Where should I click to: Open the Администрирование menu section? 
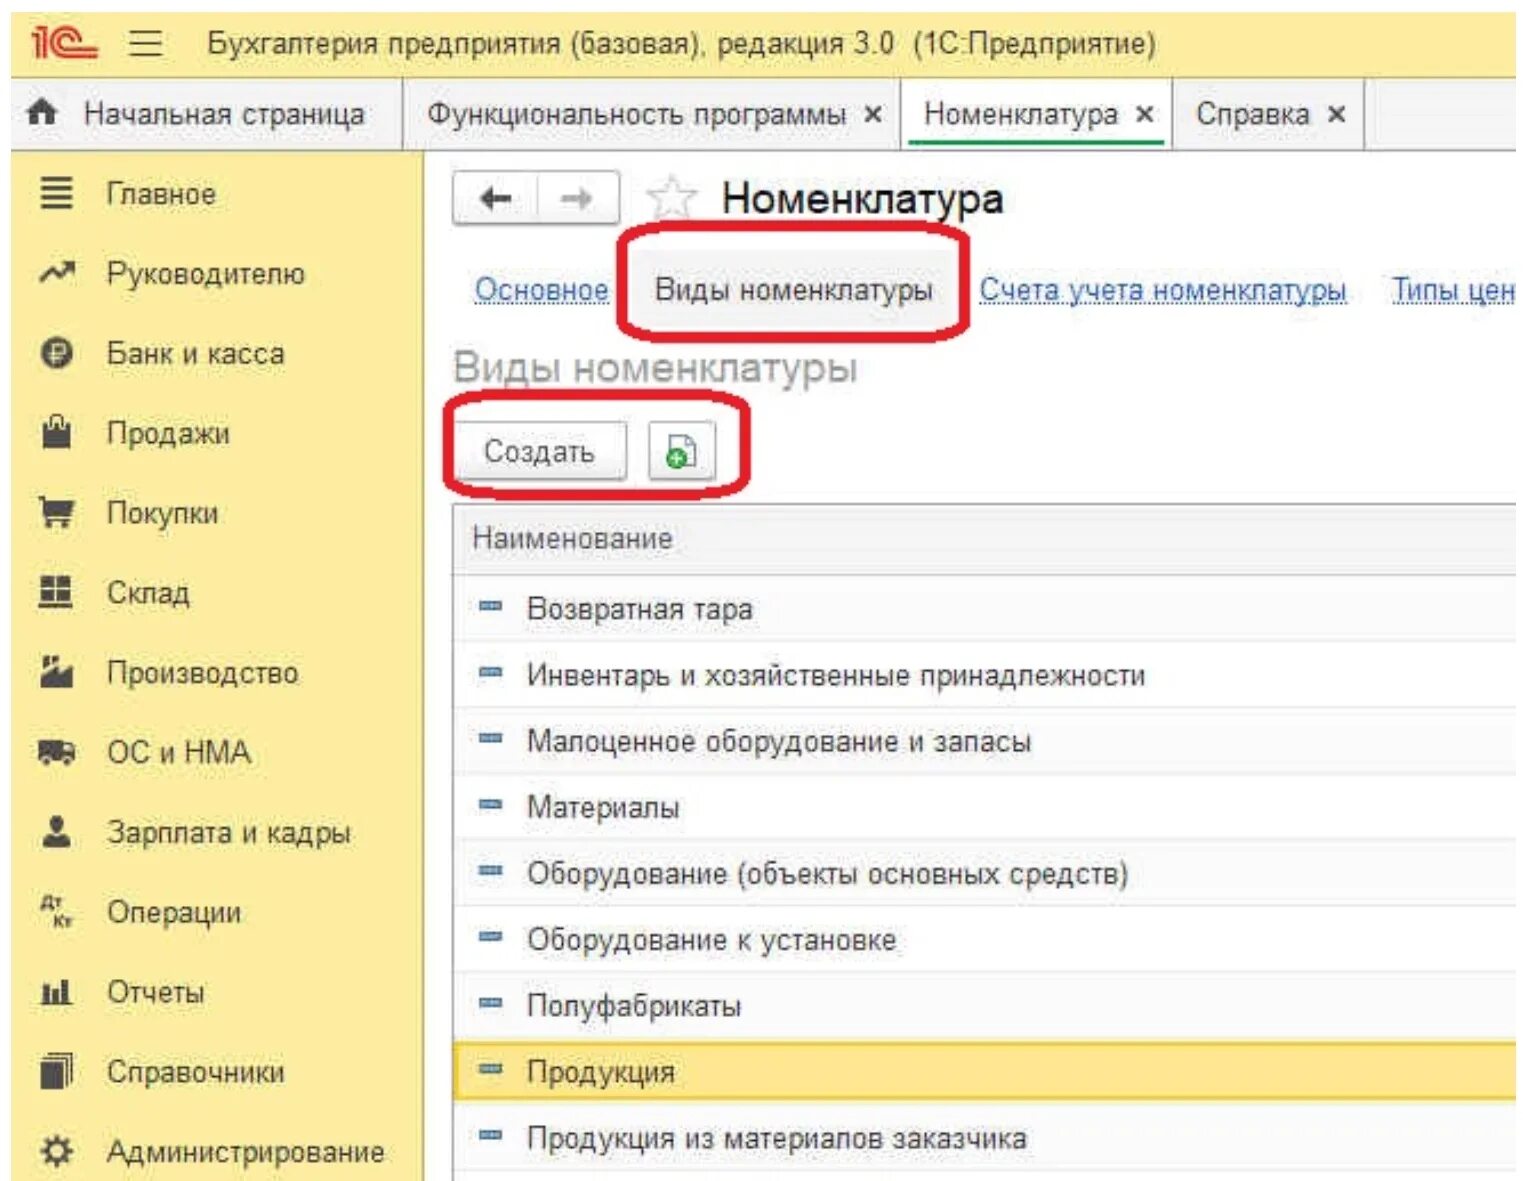(246, 1152)
